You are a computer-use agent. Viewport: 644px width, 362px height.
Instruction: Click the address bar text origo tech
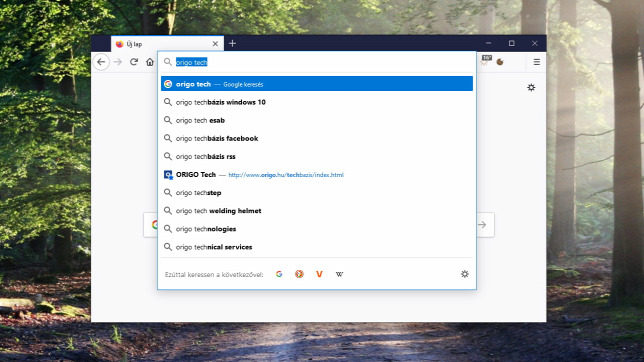pos(191,62)
